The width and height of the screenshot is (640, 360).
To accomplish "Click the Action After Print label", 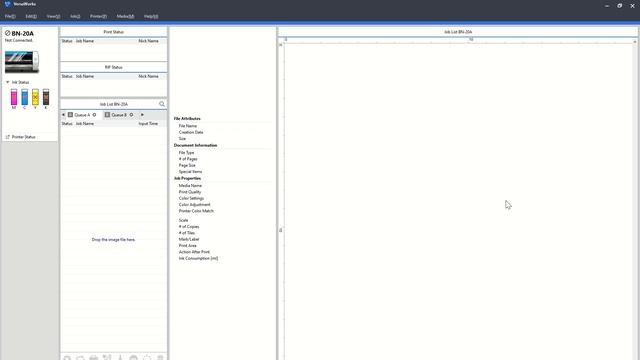I will [x=194, y=252].
